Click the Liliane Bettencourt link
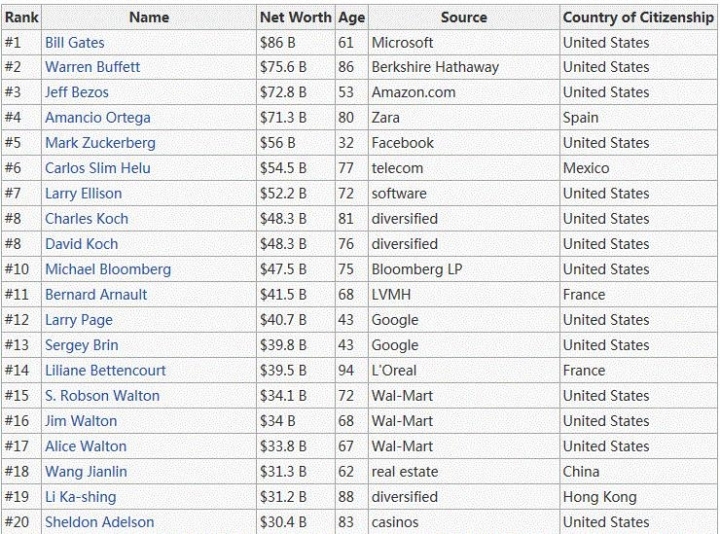This screenshot has width=720, height=534. (105, 371)
